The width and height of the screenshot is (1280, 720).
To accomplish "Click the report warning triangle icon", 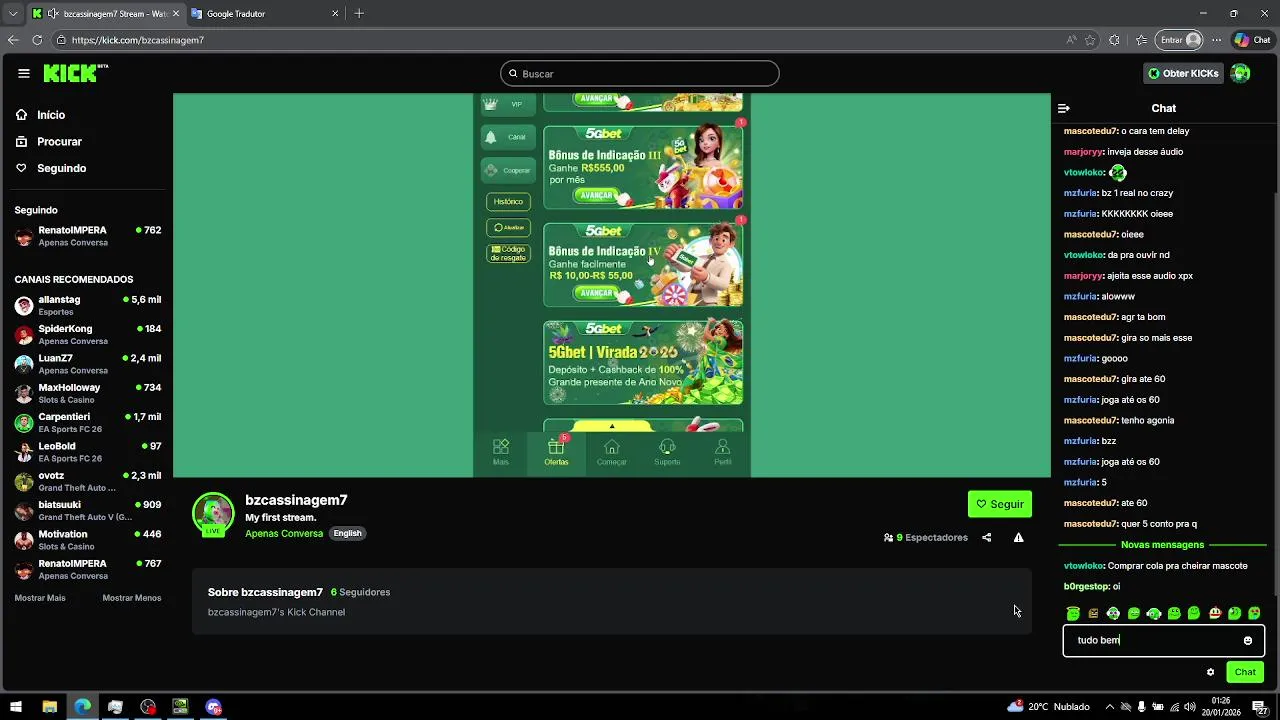I will tap(1018, 538).
